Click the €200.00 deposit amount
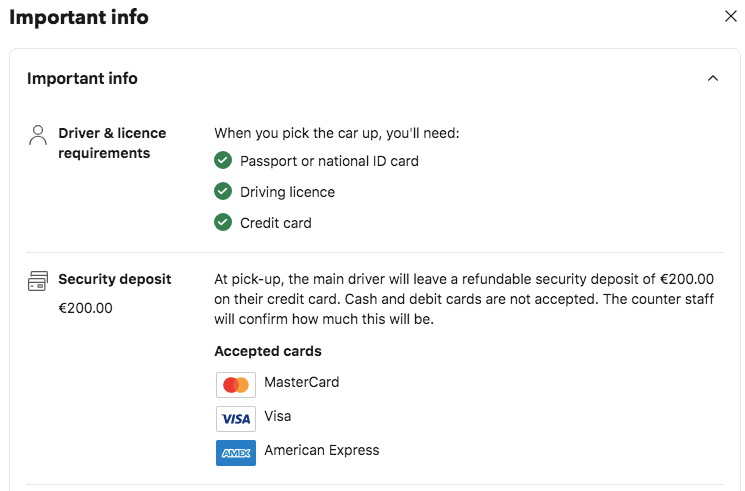745x491 pixels. pos(86,308)
